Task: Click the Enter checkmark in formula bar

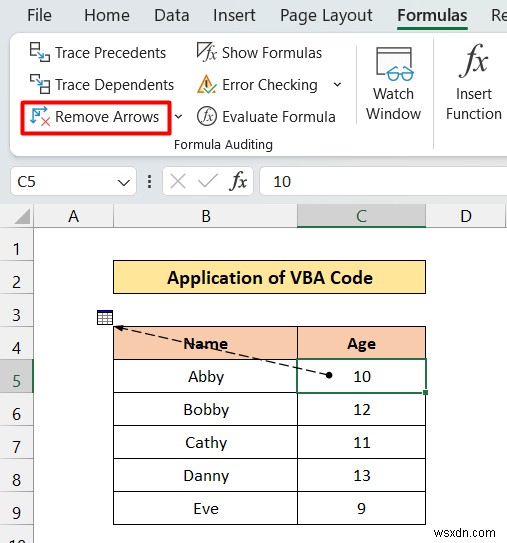Action: click(x=207, y=181)
